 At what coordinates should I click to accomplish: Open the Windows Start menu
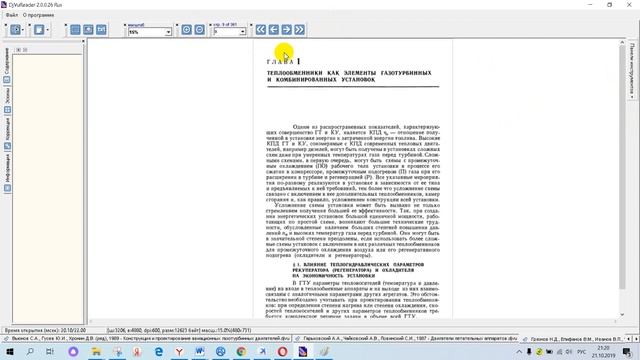point(10,351)
